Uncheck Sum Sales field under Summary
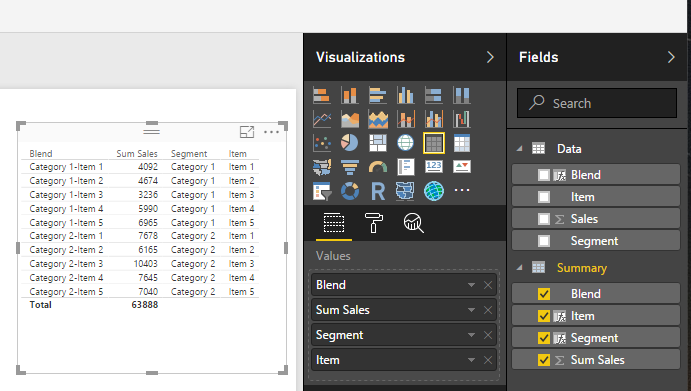Image resolution: width=691 pixels, height=391 pixels. point(544,360)
